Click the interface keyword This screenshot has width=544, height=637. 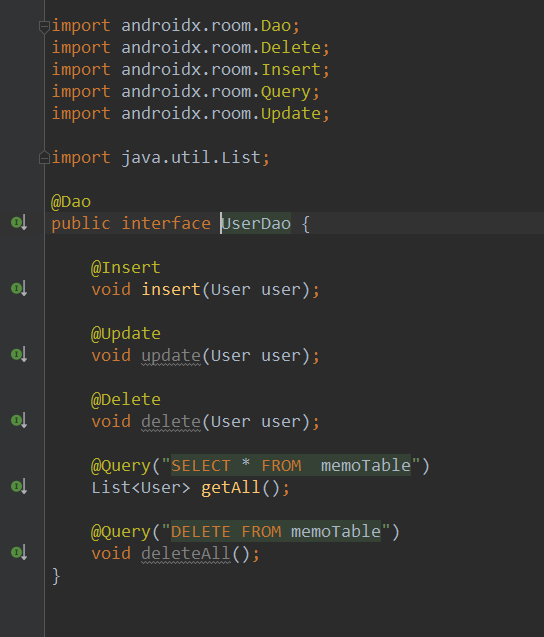click(166, 223)
